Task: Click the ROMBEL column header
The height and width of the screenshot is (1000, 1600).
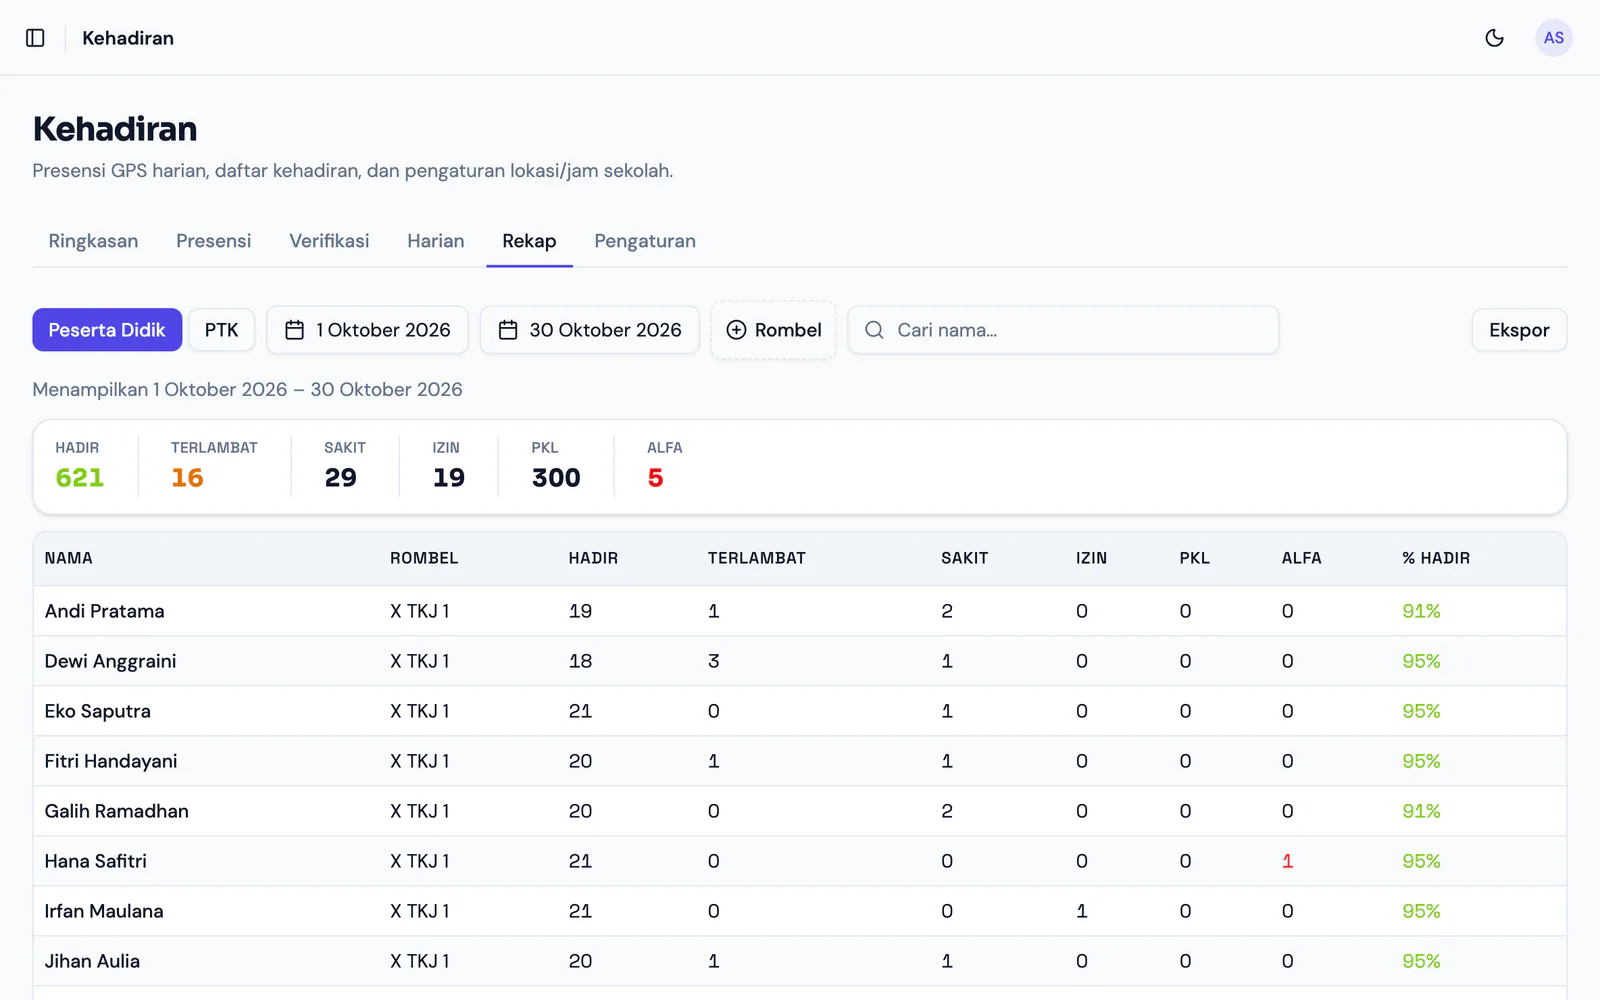Action: pyautogui.click(x=424, y=558)
